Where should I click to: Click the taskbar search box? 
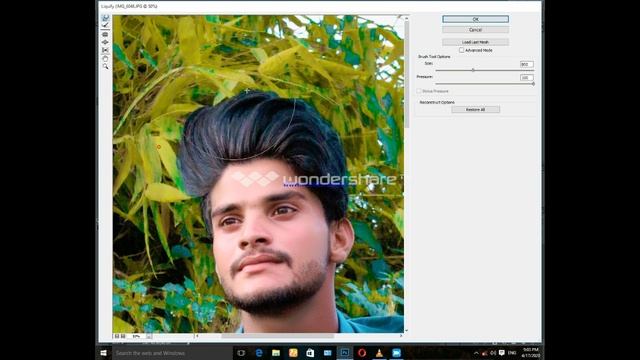point(172,353)
